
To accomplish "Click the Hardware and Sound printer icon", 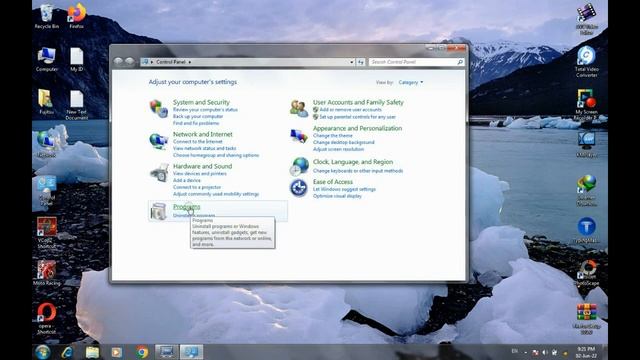I will [x=159, y=173].
